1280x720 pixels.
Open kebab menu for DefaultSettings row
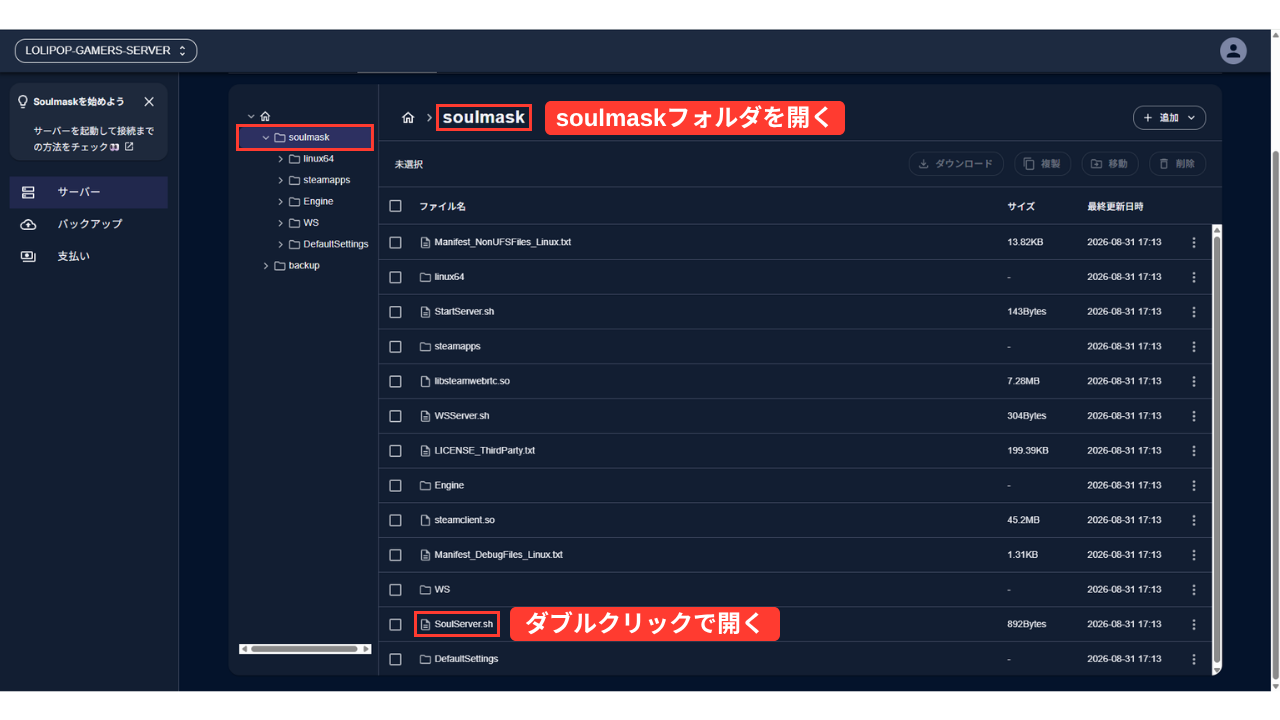1194,659
